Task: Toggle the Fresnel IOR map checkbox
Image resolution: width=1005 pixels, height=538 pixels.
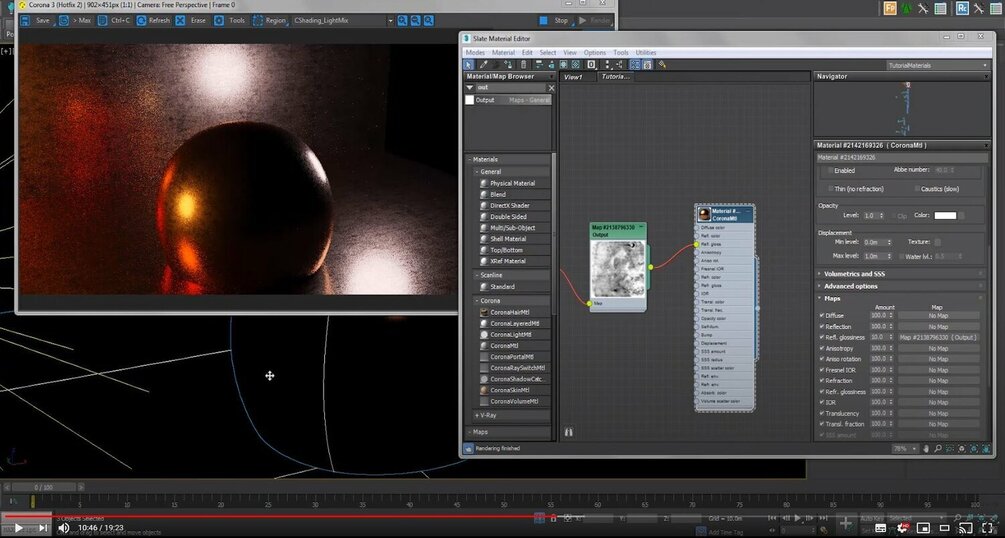Action: tap(822, 370)
